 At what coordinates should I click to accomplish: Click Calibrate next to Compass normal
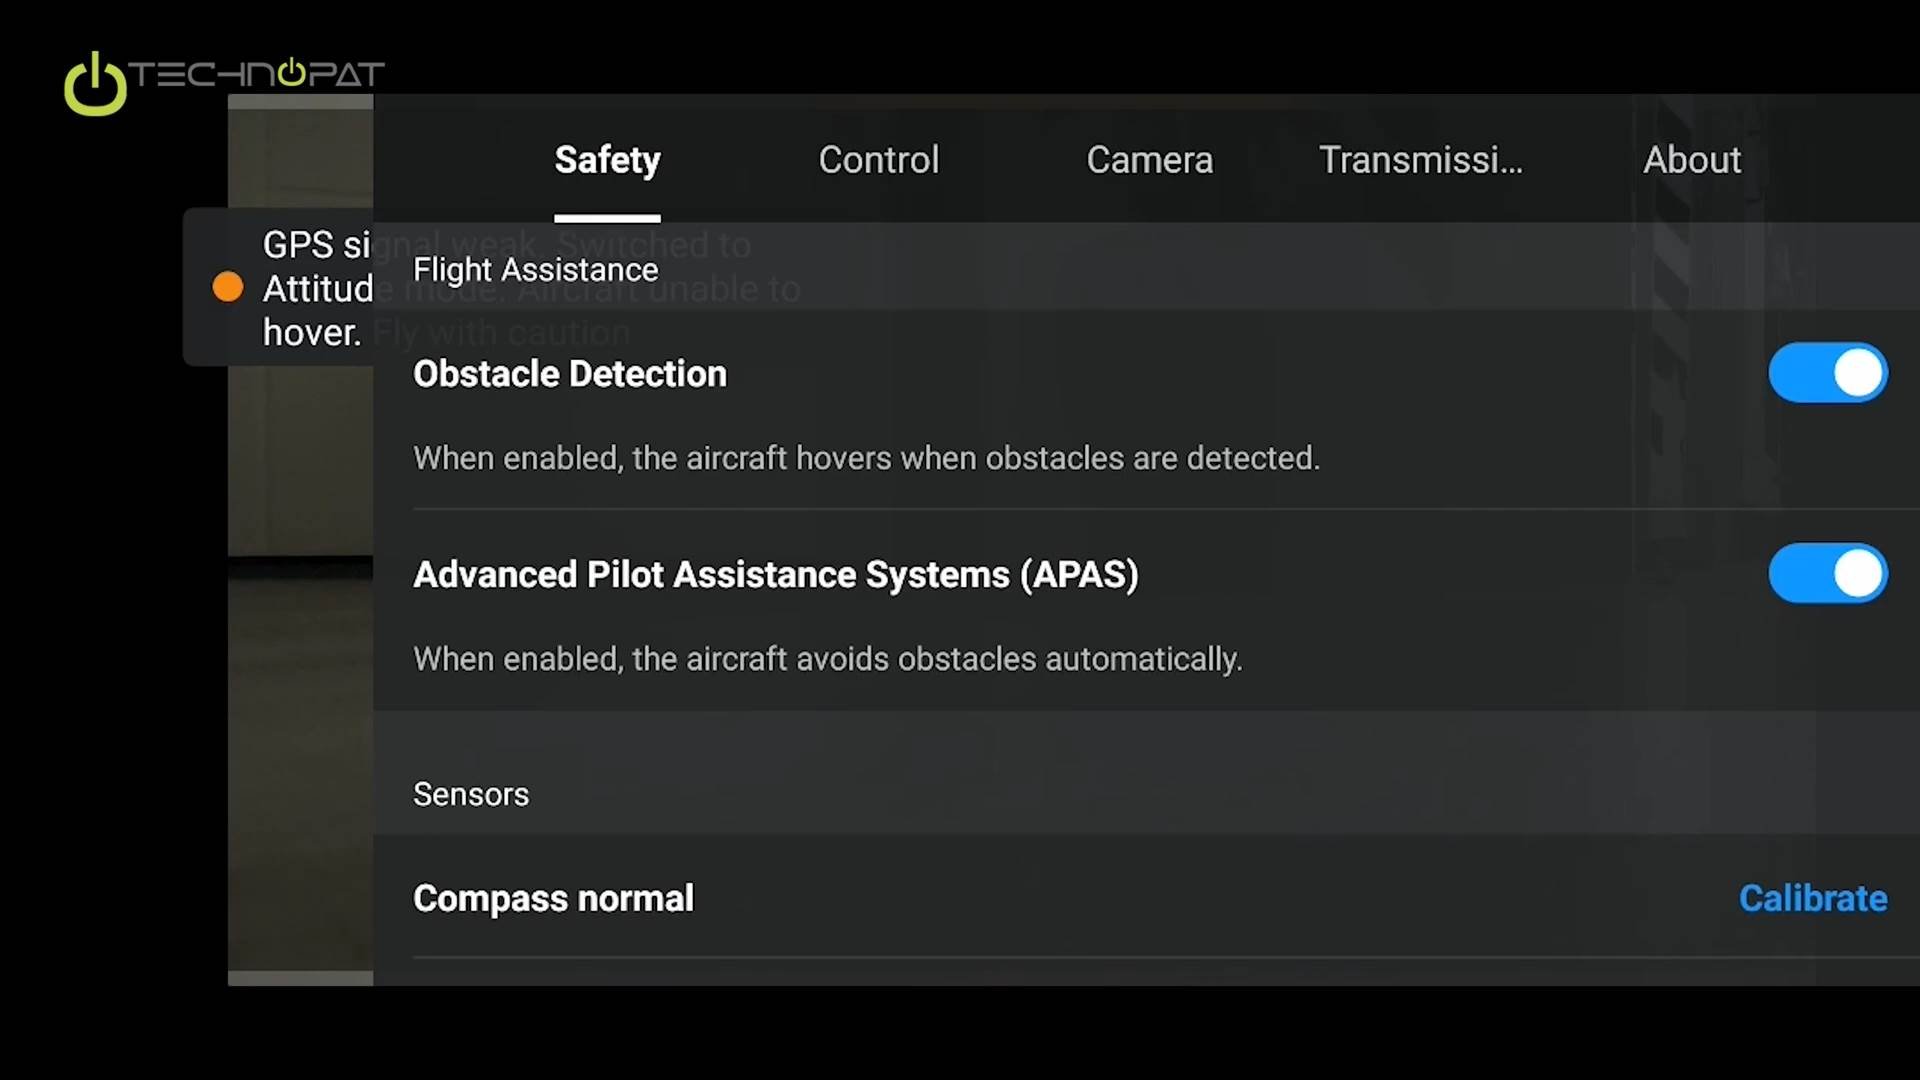tap(1812, 898)
